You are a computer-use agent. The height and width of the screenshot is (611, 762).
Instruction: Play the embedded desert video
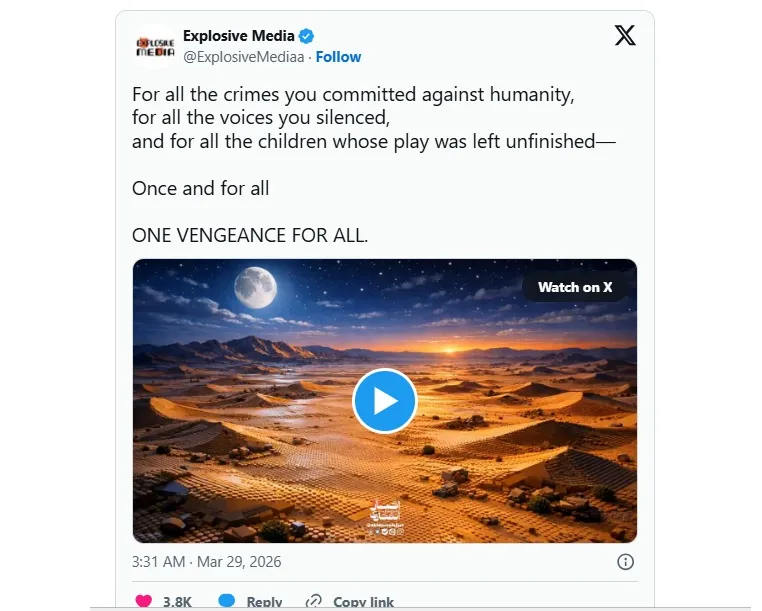coord(384,401)
